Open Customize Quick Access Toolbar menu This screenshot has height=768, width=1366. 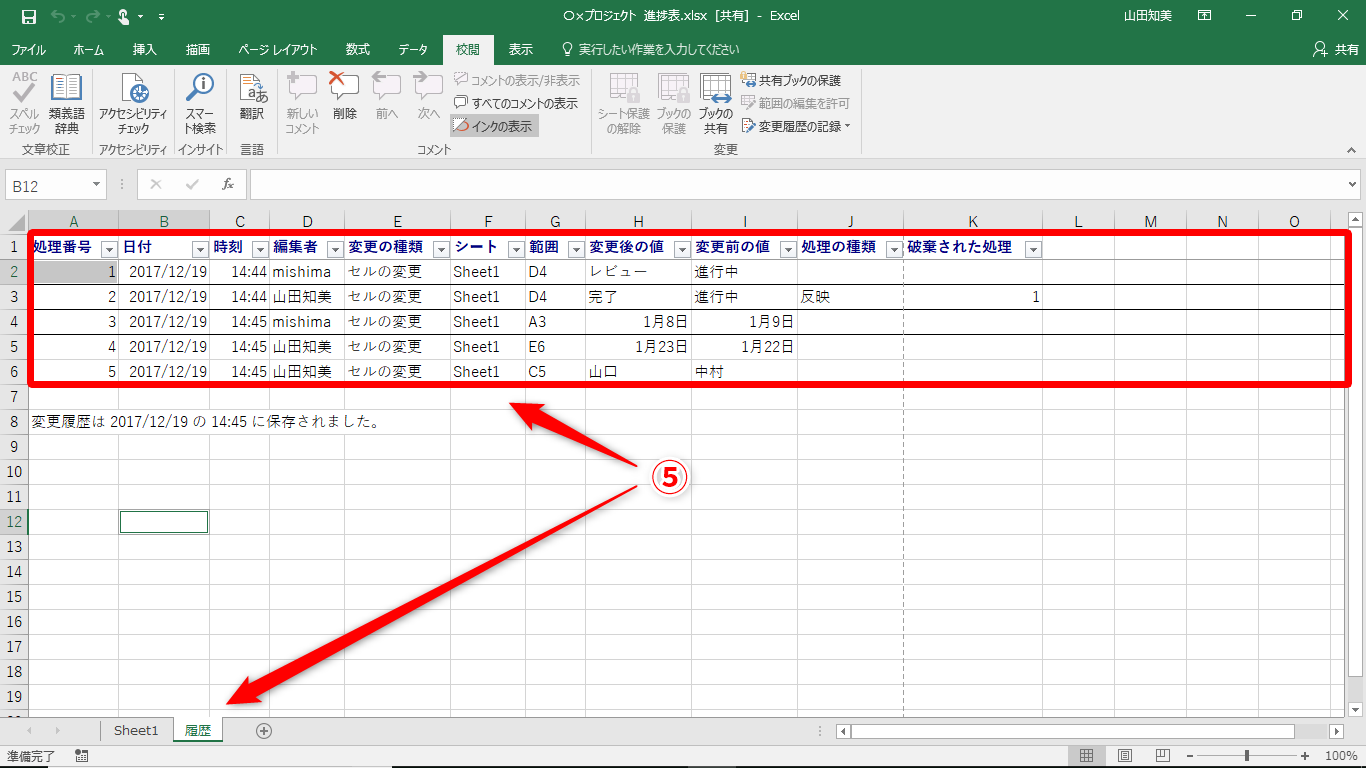pyautogui.click(x=162, y=16)
